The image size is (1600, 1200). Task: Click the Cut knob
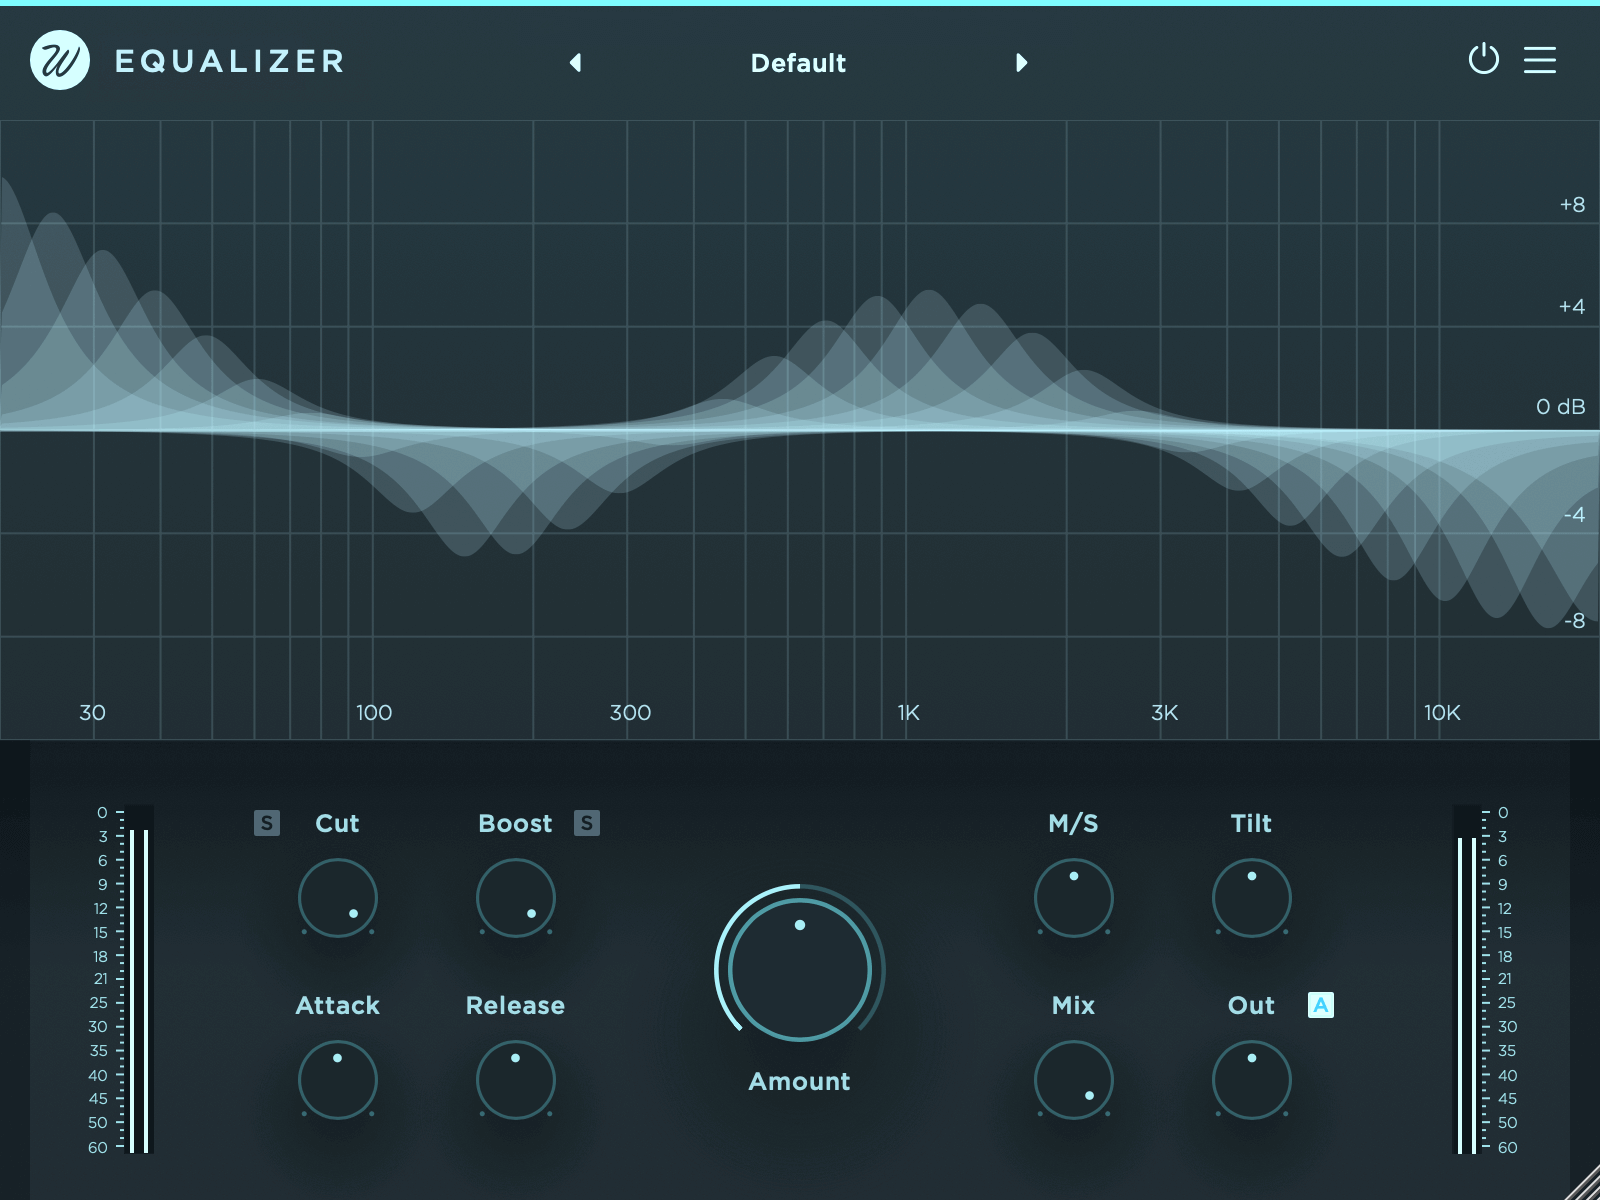pos(338,898)
